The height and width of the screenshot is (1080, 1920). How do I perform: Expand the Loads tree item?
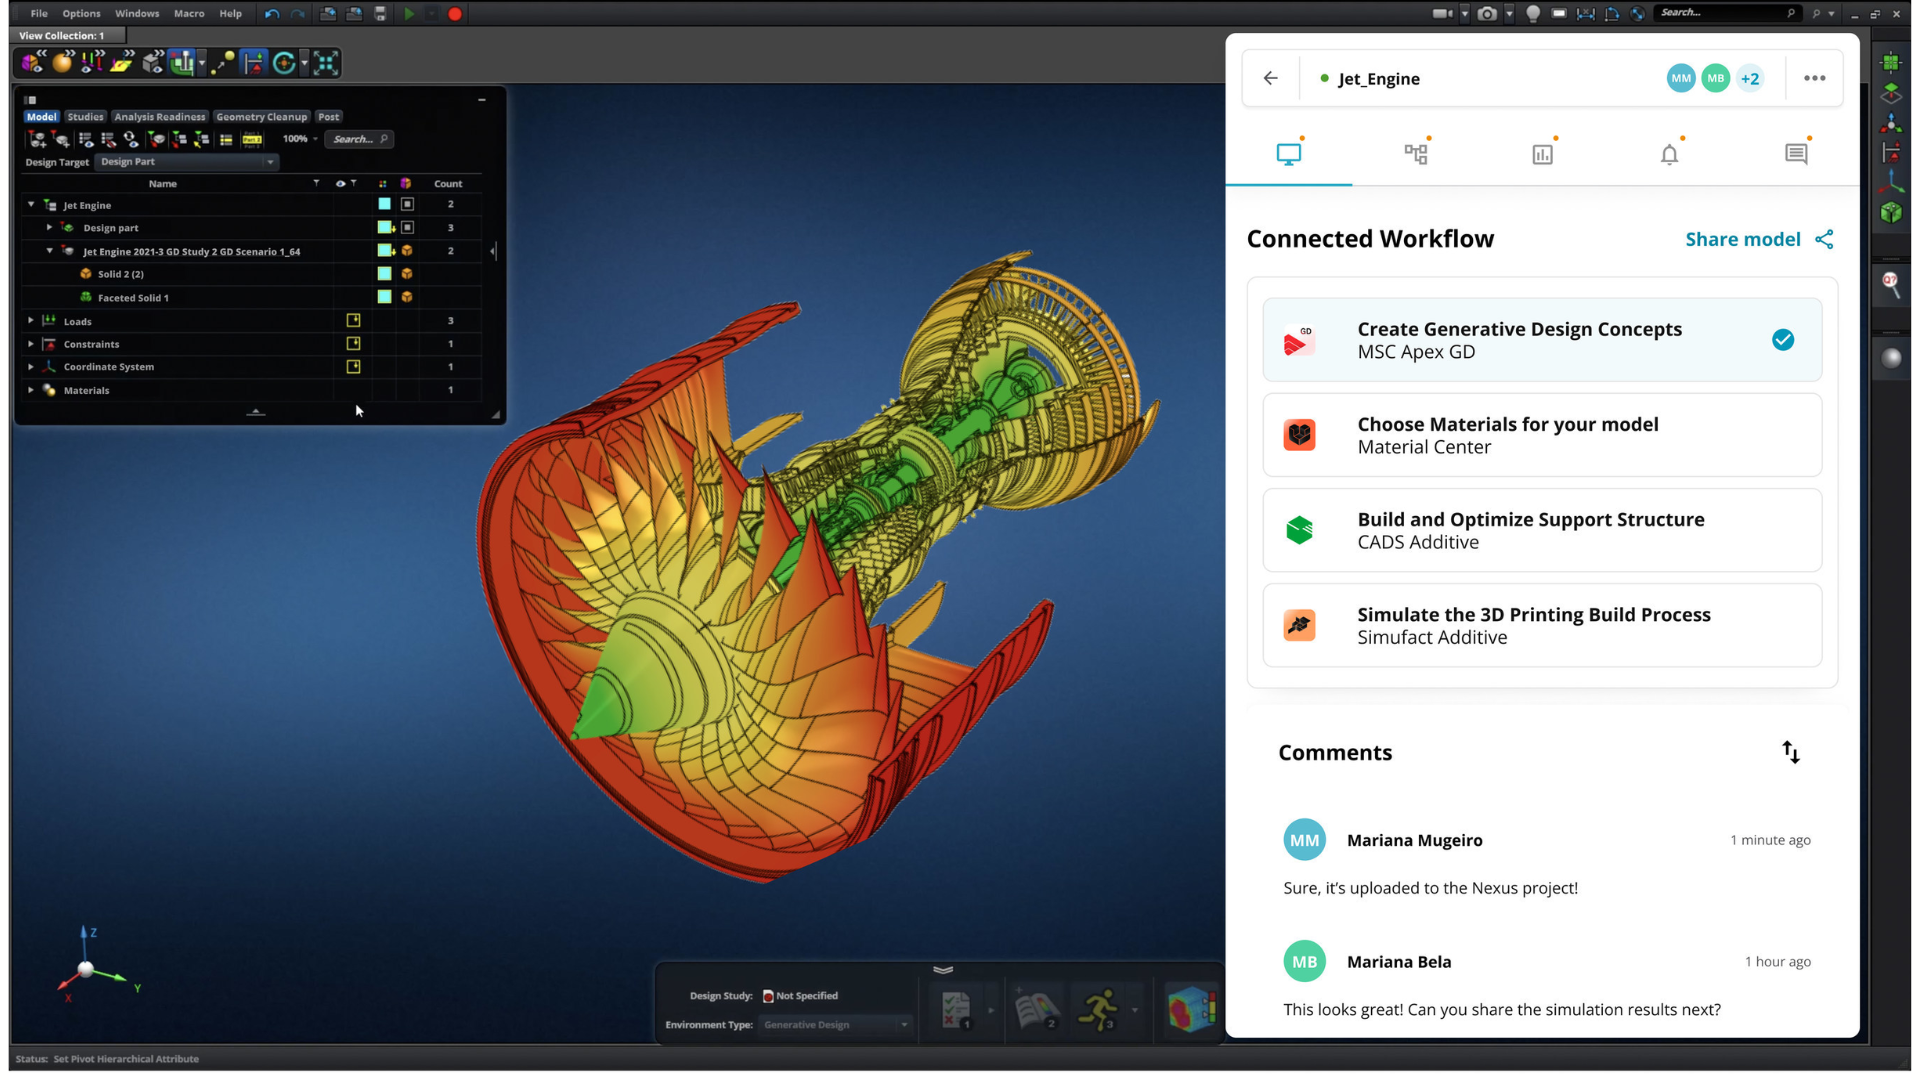29,320
